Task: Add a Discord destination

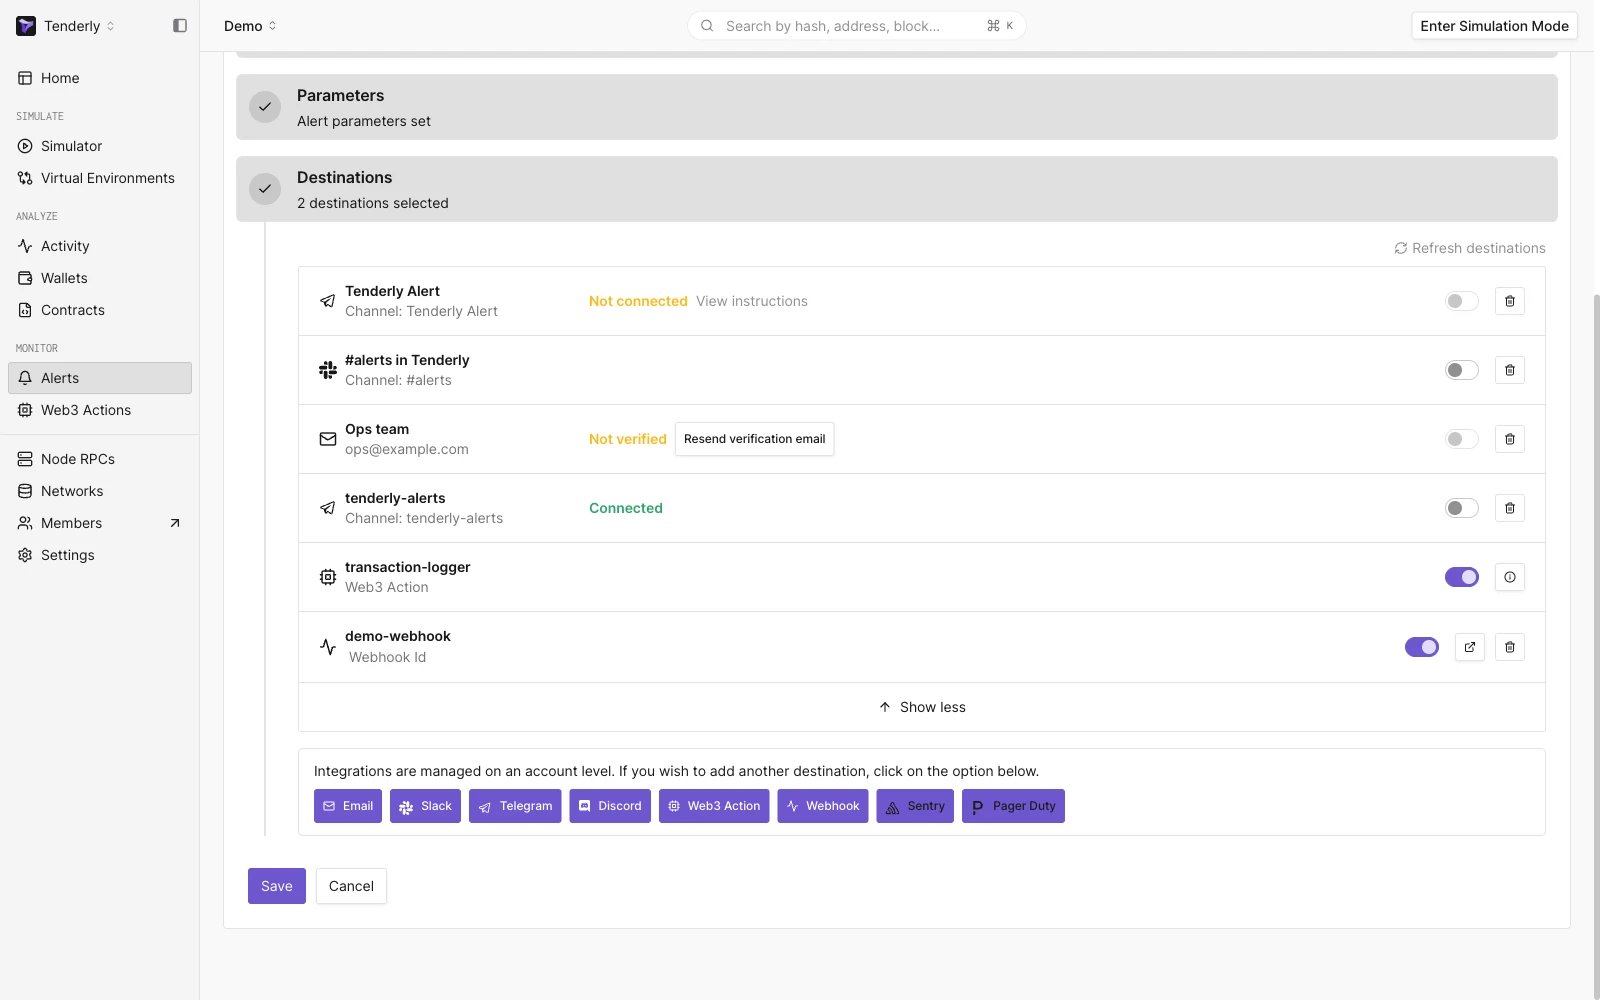Action: [610, 806]
